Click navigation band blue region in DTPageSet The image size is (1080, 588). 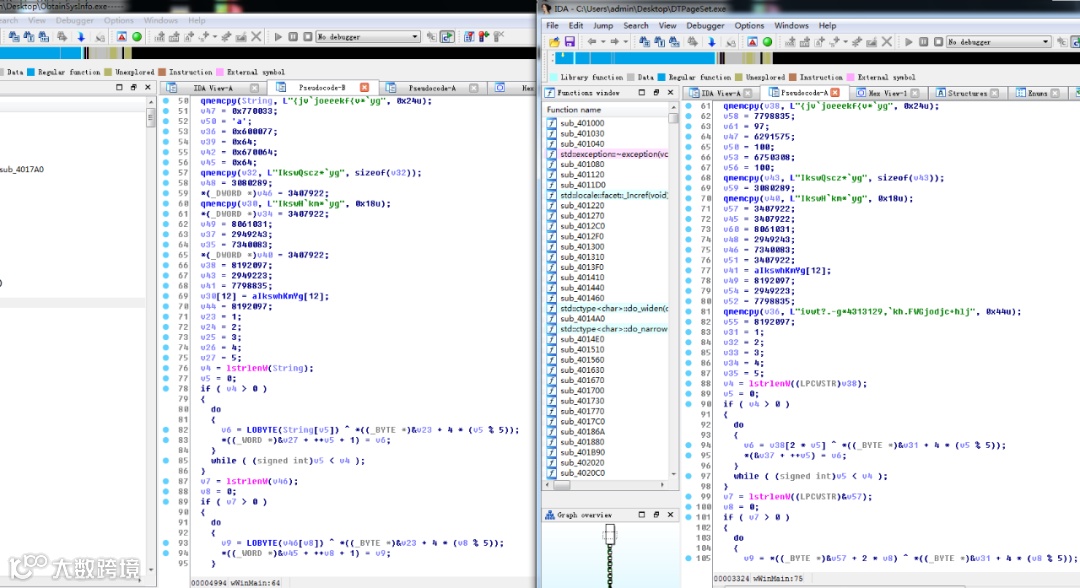point(634,59)
